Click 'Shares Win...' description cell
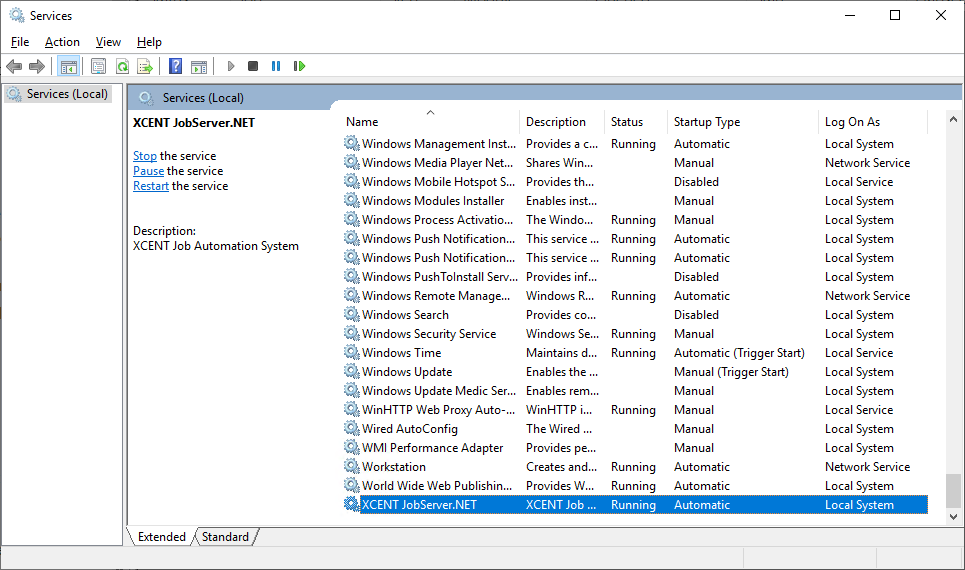The image size is (965, 570). pyautogui.click(x=559, y=162)
